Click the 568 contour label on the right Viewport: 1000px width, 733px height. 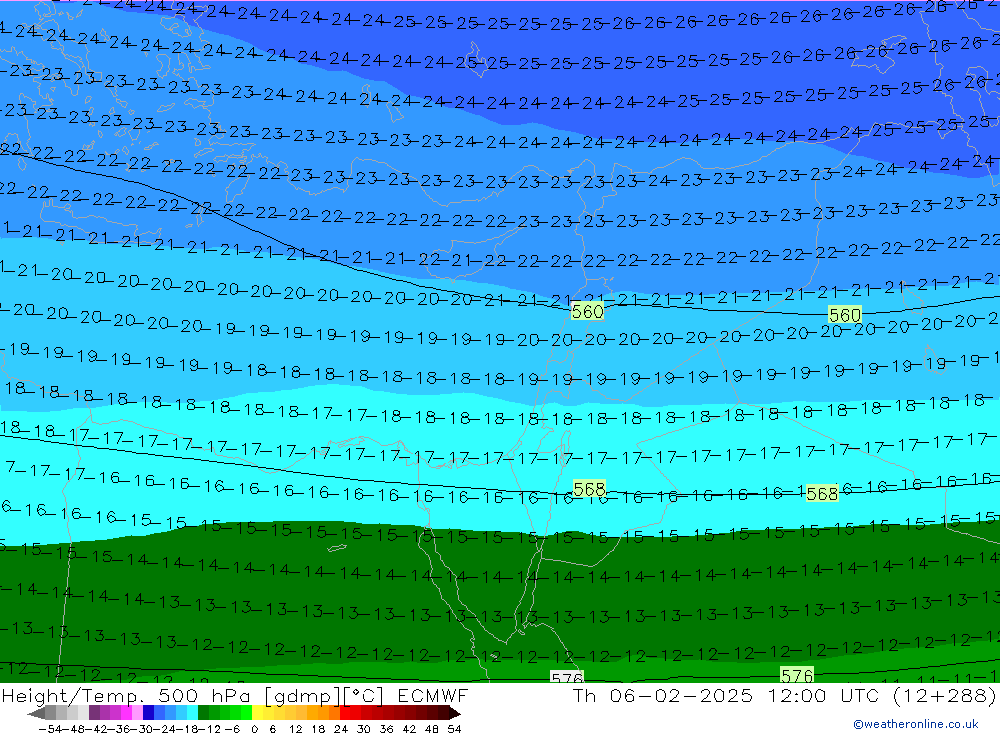pos(822,493)
